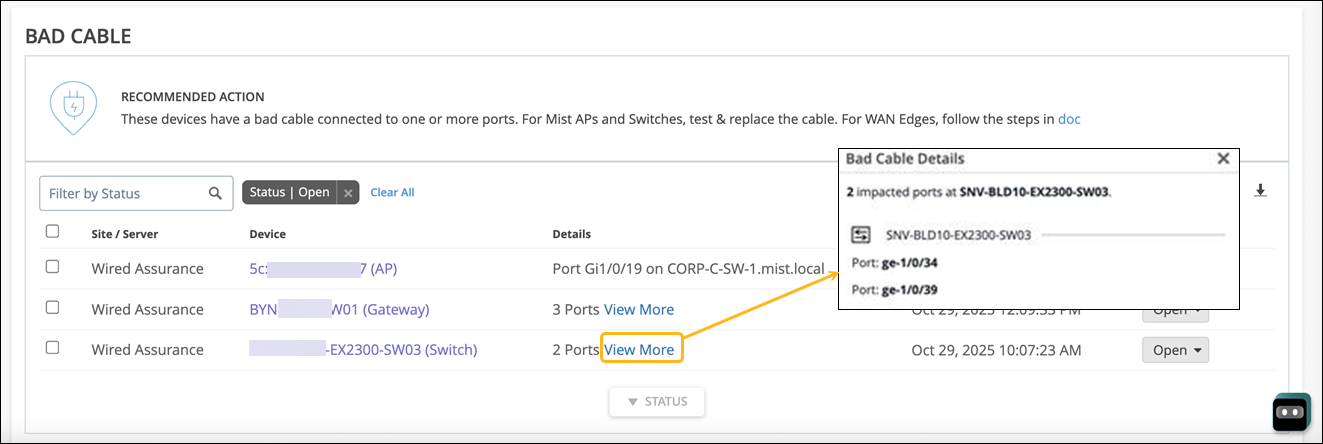This screenshot has width=1323, height=444.
Task: Click the Status | Open filter tag
Action: (x=289, y=193)
